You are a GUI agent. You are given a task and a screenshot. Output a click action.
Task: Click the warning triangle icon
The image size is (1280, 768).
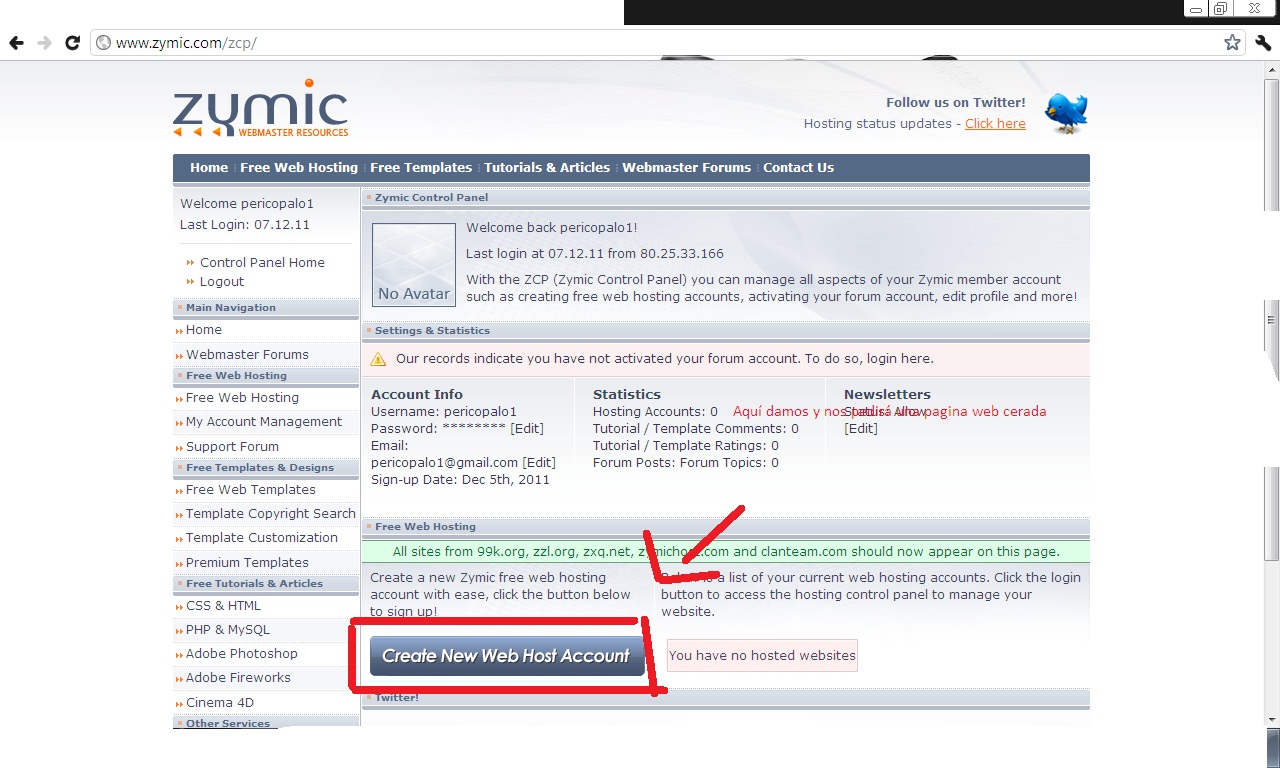tap(378, 359)
